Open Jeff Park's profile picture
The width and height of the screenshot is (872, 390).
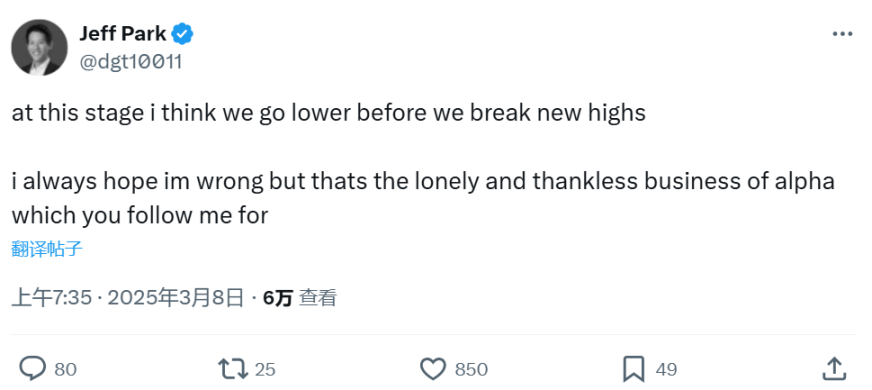pyautogui.click(x=39, y=47)
